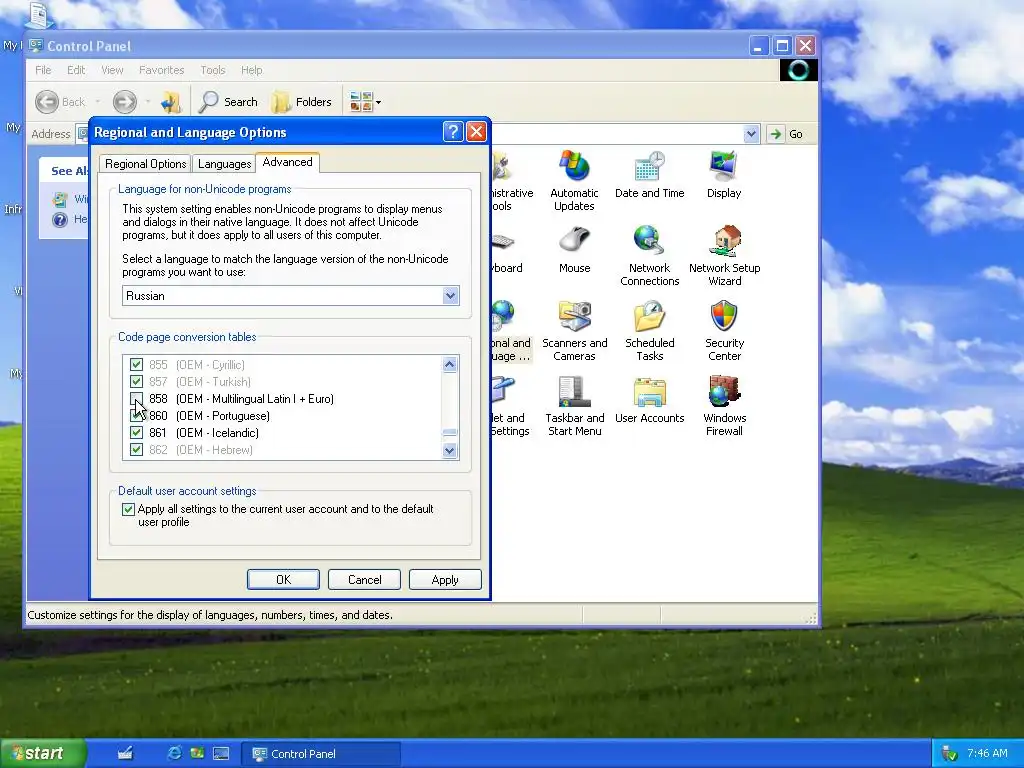
Task: Open Scanners and Cameras icon
Action: coord(574,331)
